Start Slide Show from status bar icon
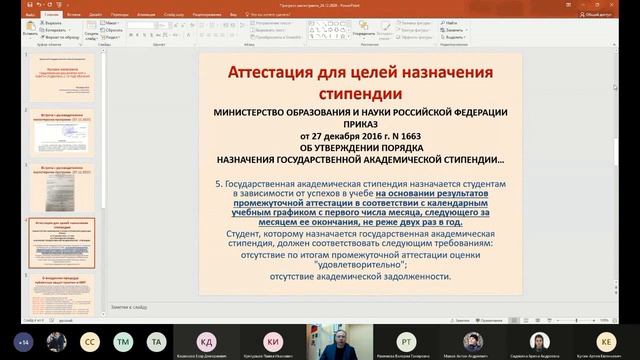640x360 pixels. coord(549,320)
